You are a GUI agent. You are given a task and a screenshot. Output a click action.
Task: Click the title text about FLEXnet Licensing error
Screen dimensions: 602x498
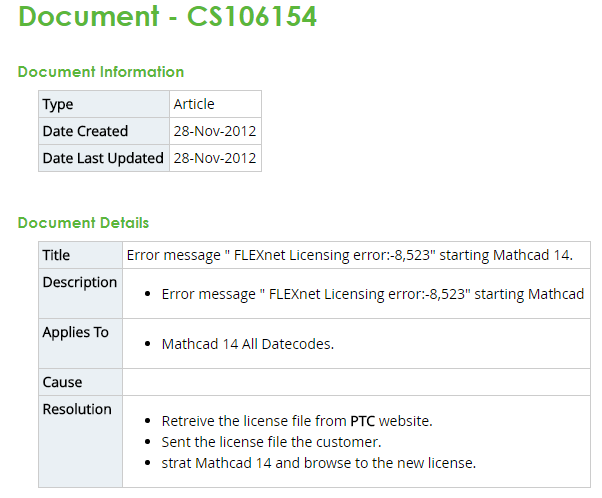[350, 255]
